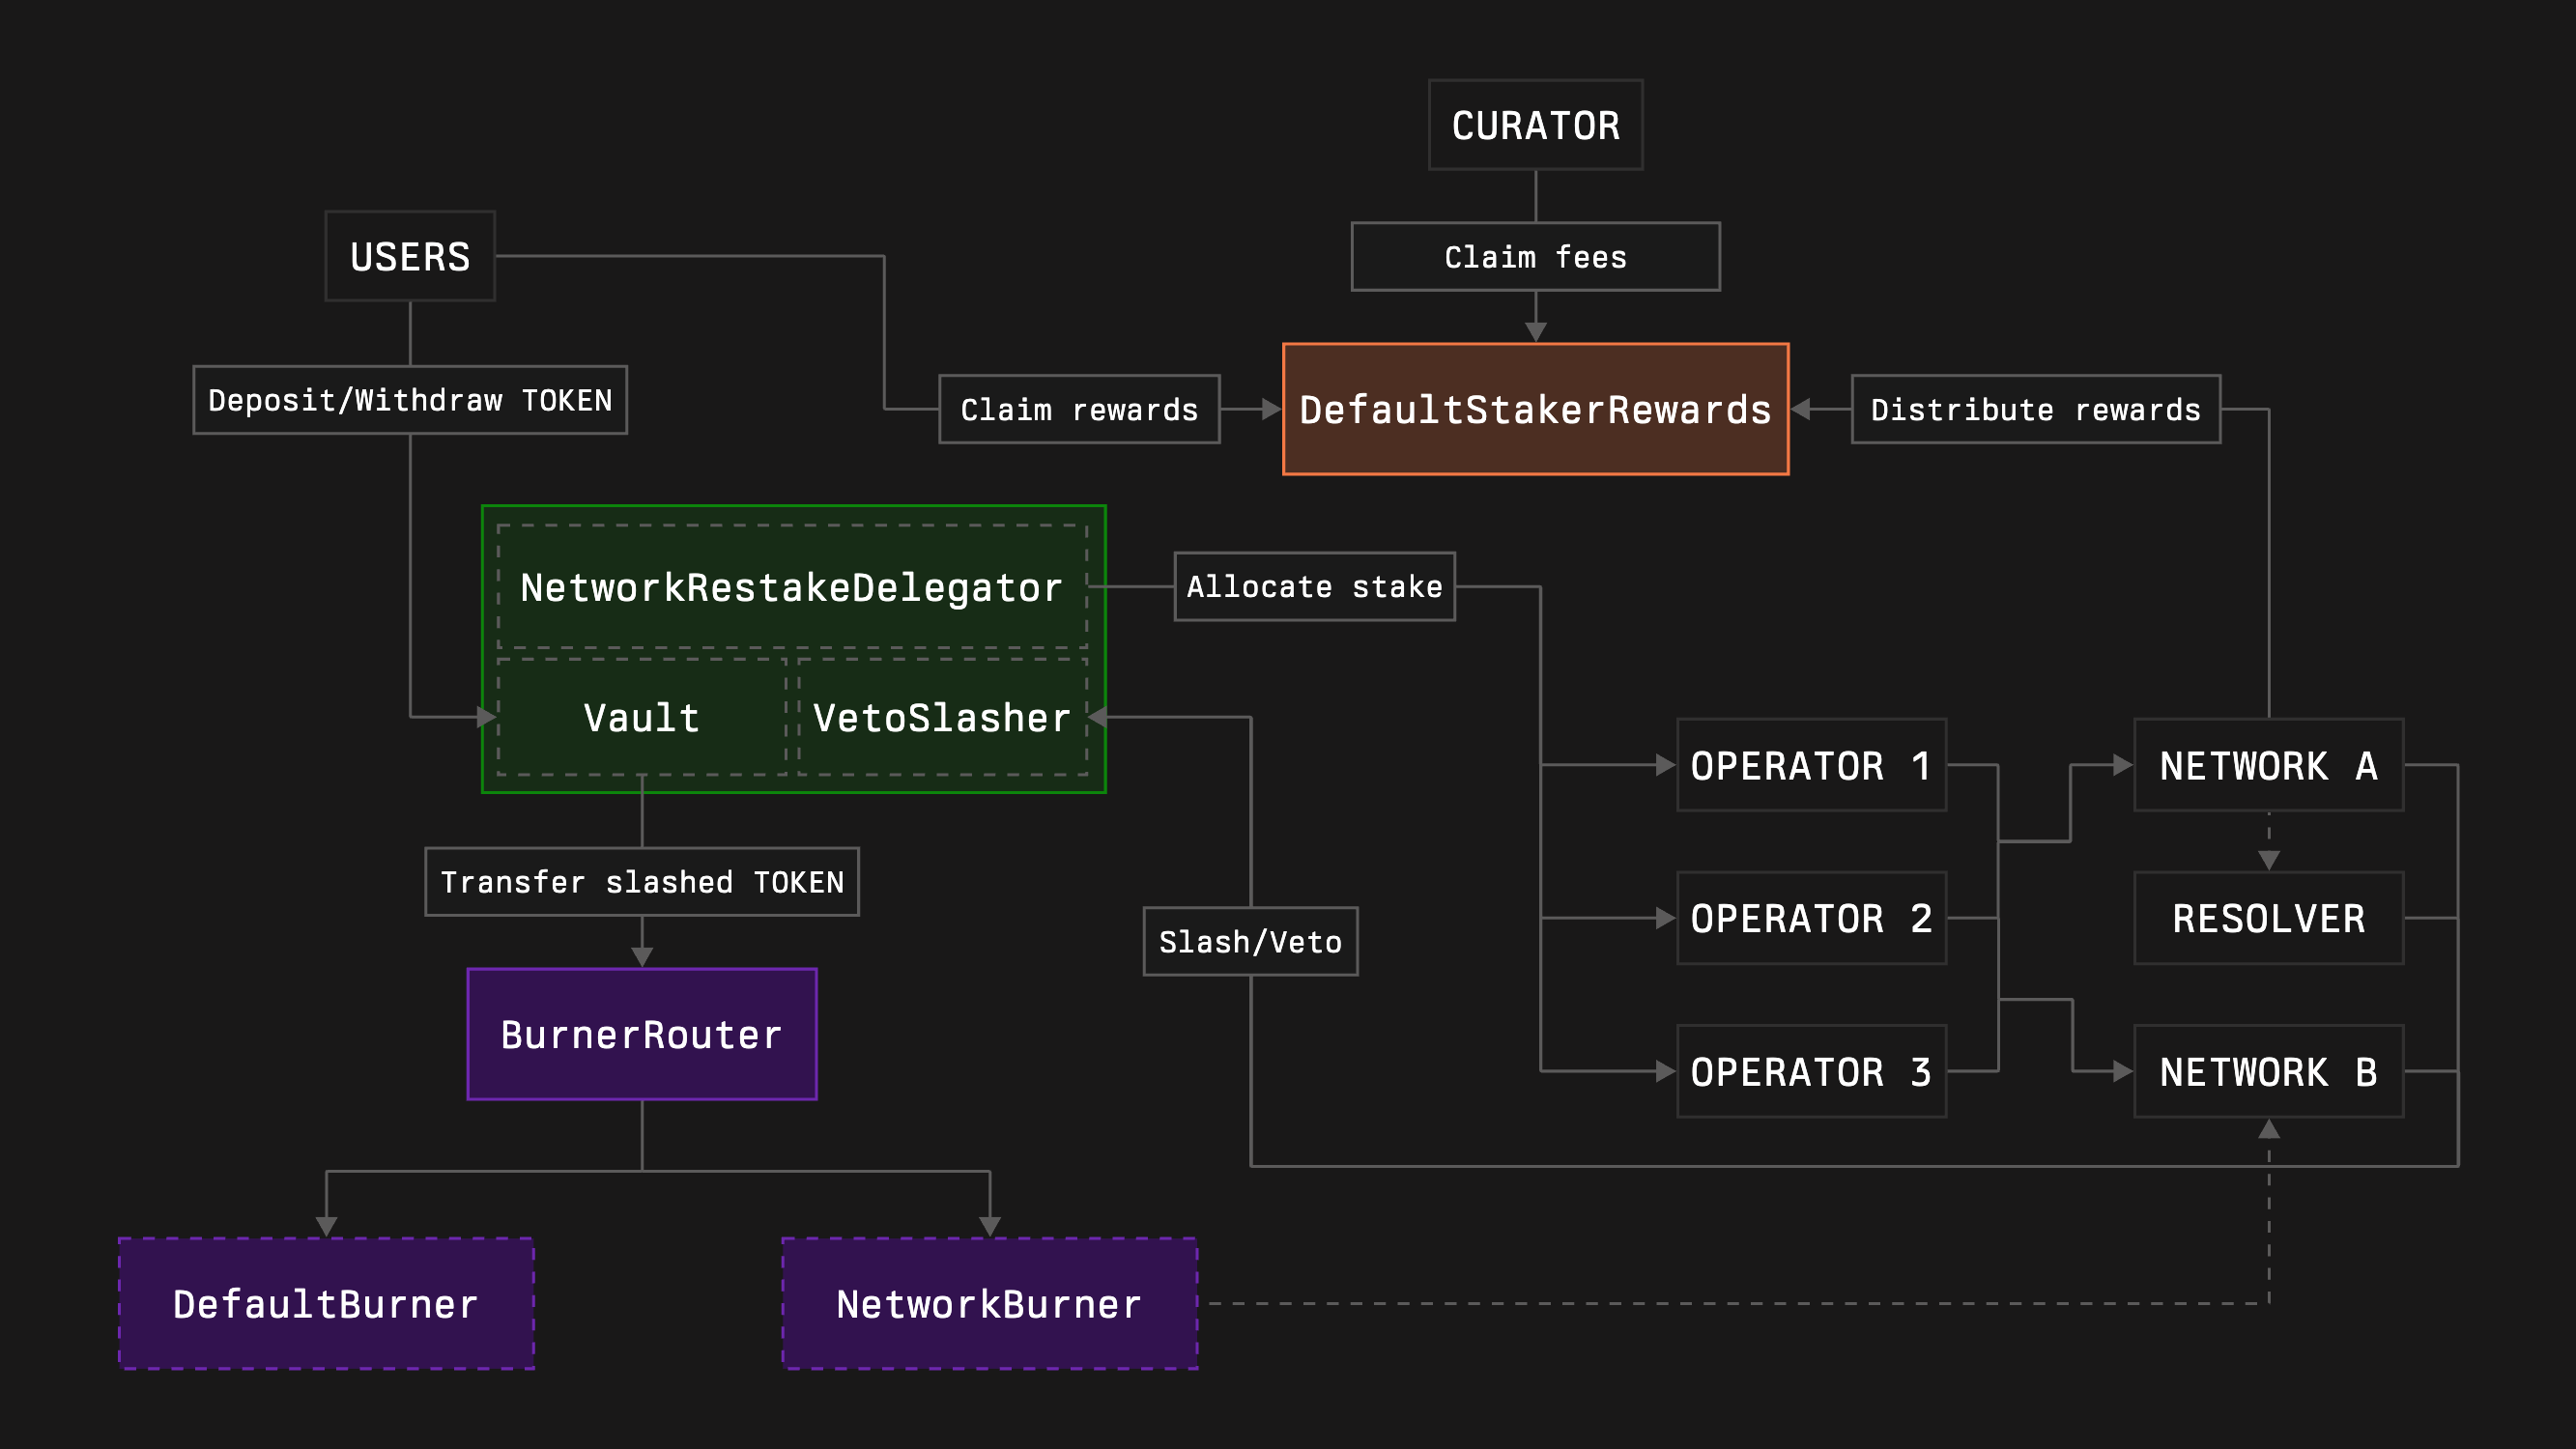Screen dimensions: 2576x1449
Task: Select the VetoSlasher sub-component
Action: coord(941,717)
